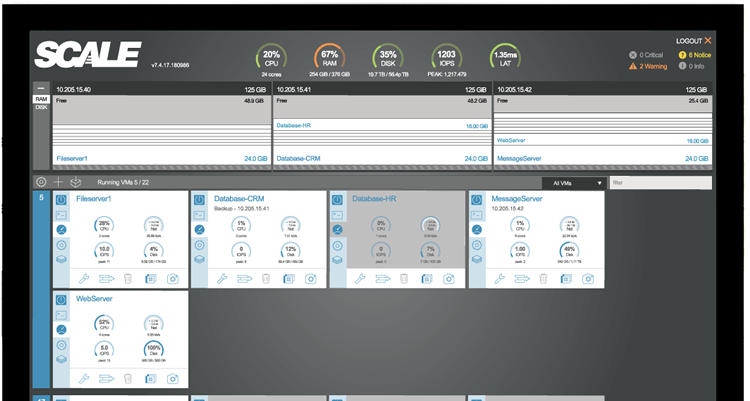The image size is (750, 401).
Task: Click the trash delete icon on WebServer
Action: [128, 379]
